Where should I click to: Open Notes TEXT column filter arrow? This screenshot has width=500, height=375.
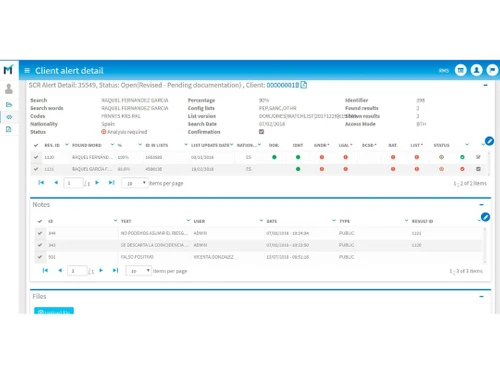188,221
